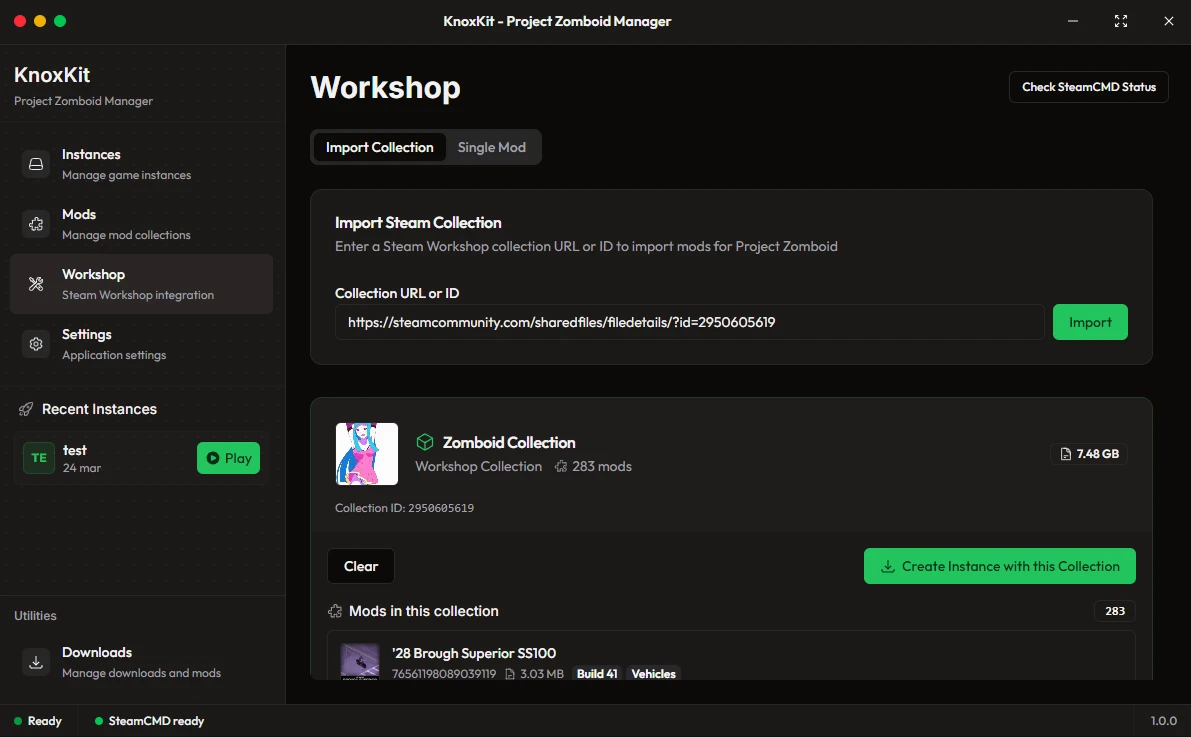Click the 3.03 MB file size
Image resolution: width=1191 pixels, height=737 pixels.
[542, 674]
